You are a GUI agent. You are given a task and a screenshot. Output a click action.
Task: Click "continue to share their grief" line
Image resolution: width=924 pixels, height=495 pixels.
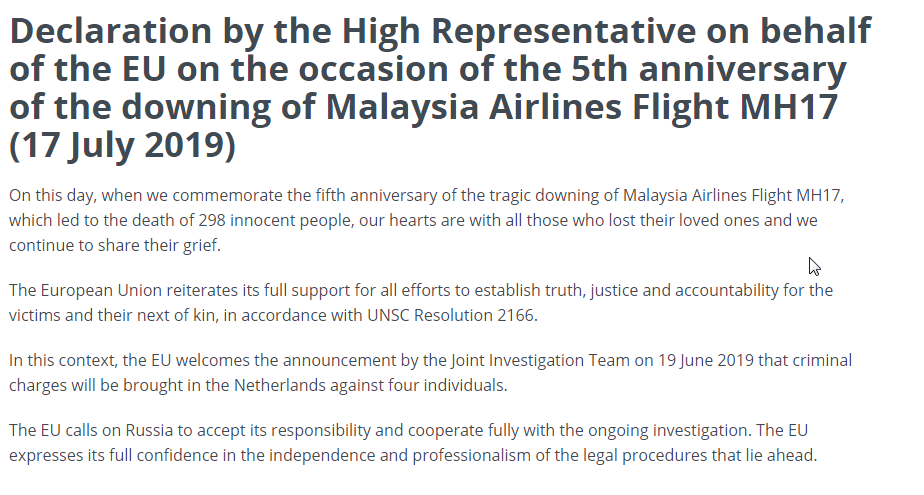tap(115, 245)
